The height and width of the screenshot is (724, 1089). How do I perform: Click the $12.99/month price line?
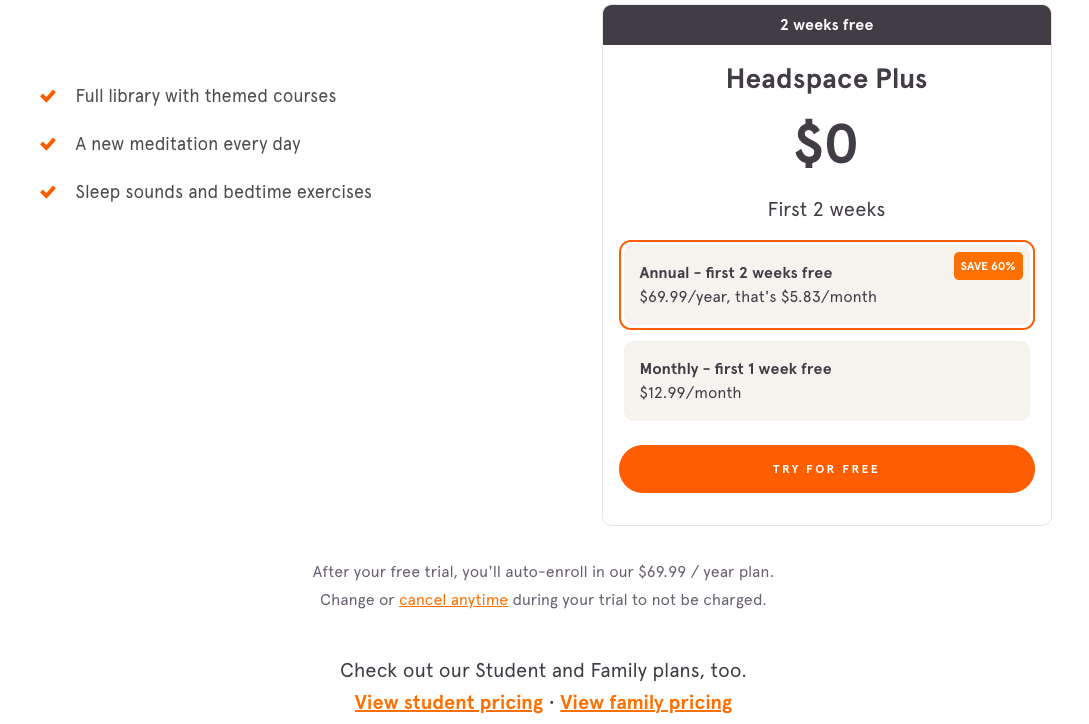click(x=690, y=393)
